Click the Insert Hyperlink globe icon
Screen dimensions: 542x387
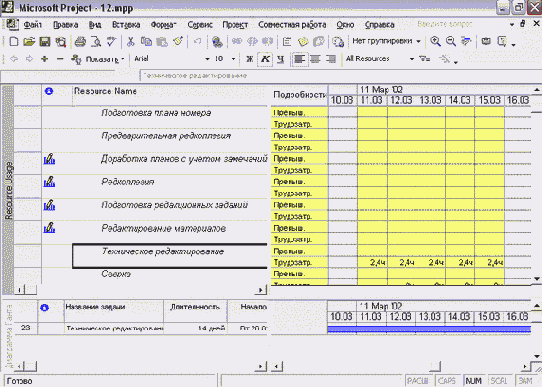pyautogui.click(x=217, y=42)
